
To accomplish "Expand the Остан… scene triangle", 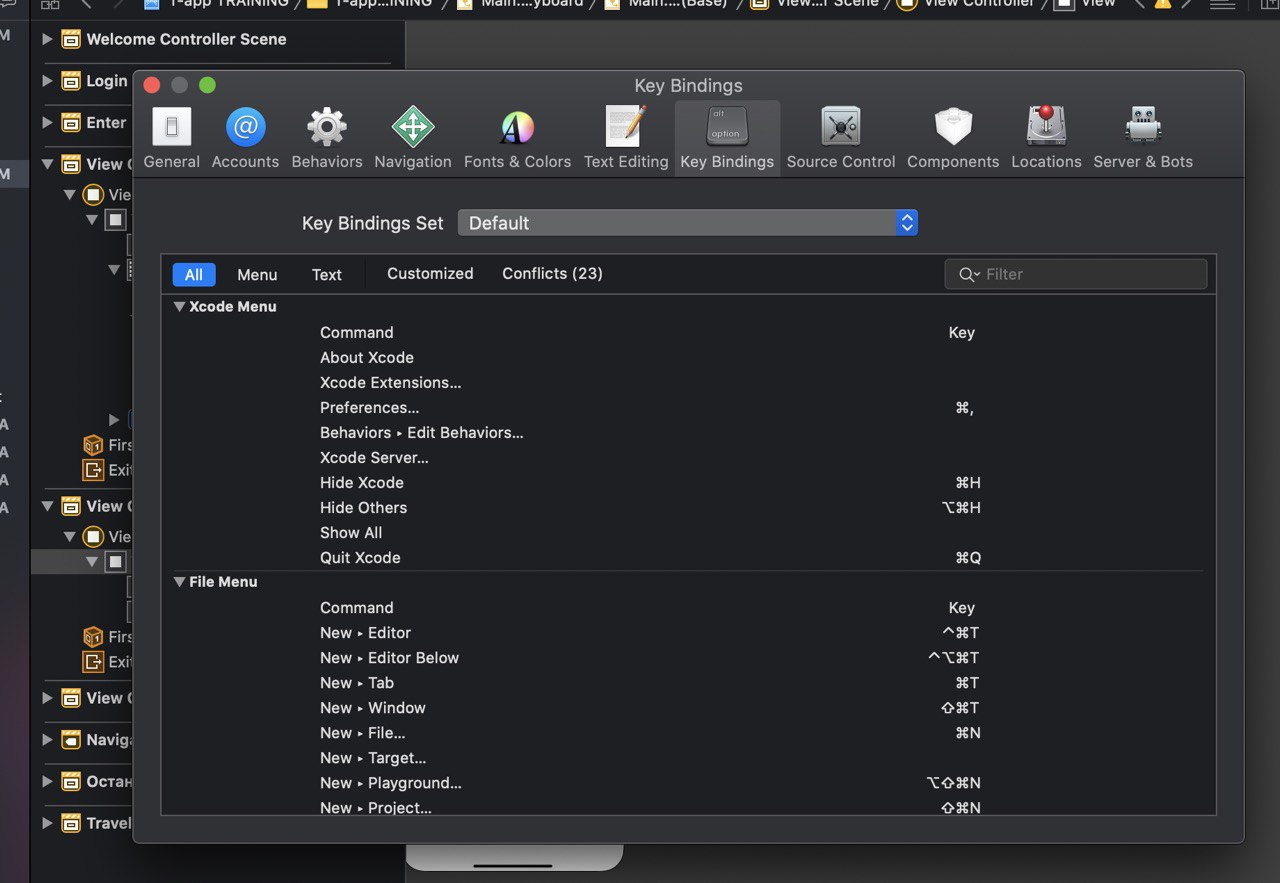I will click(47, 781).
